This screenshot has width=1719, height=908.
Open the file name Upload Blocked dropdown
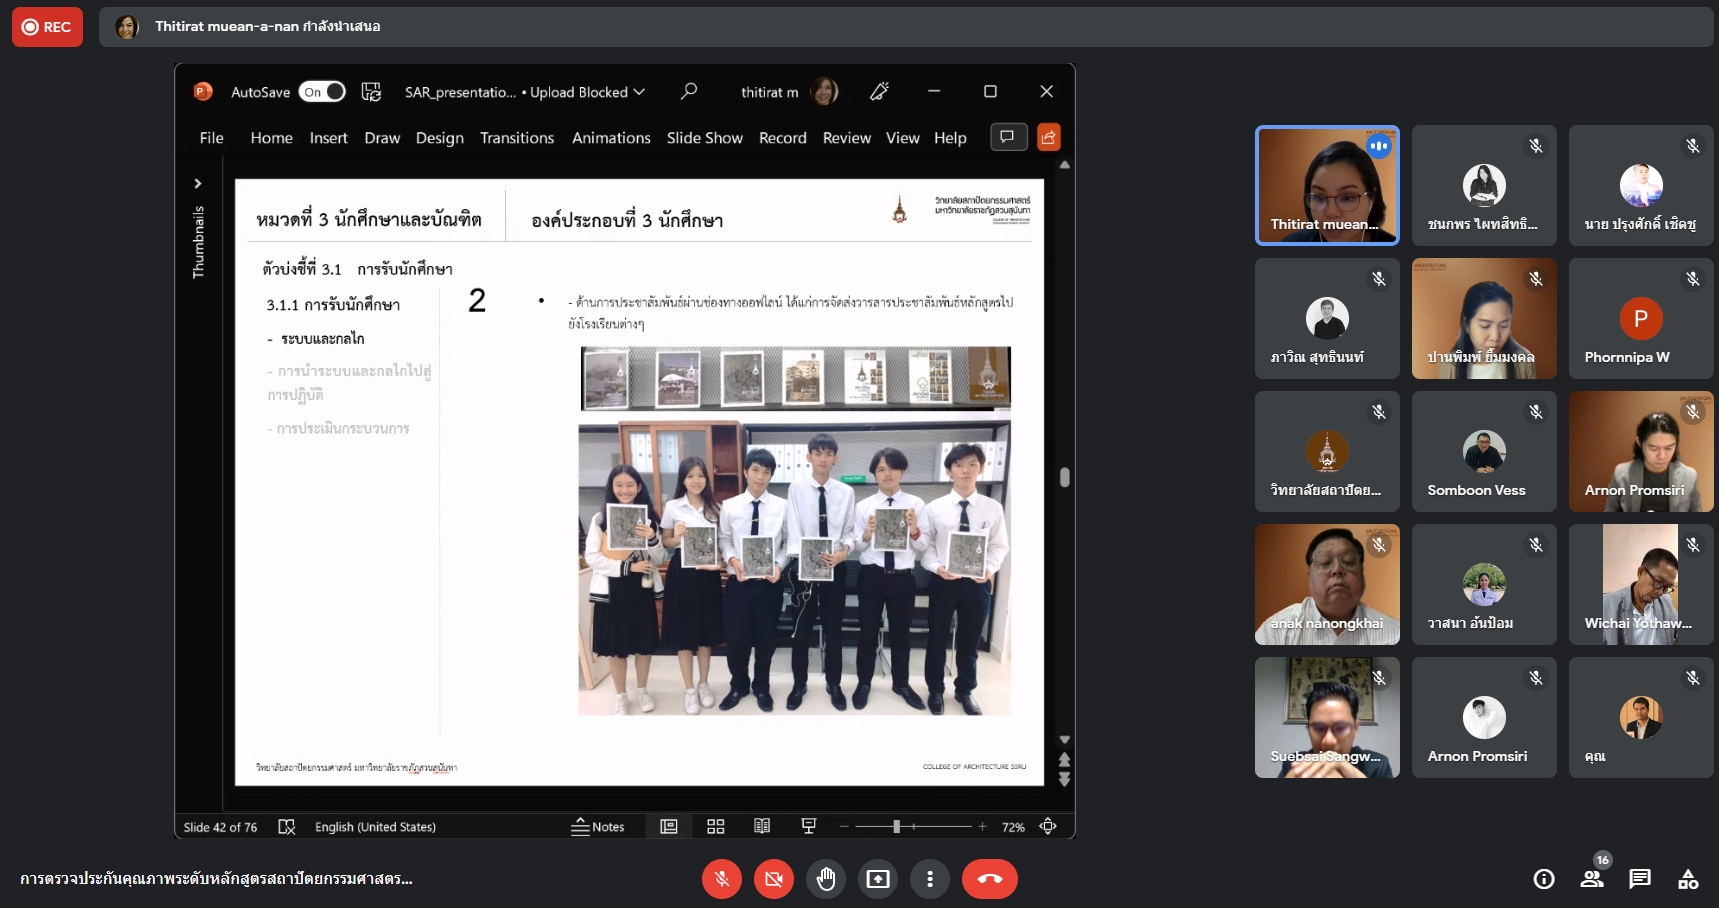click(x=639, y=92)
